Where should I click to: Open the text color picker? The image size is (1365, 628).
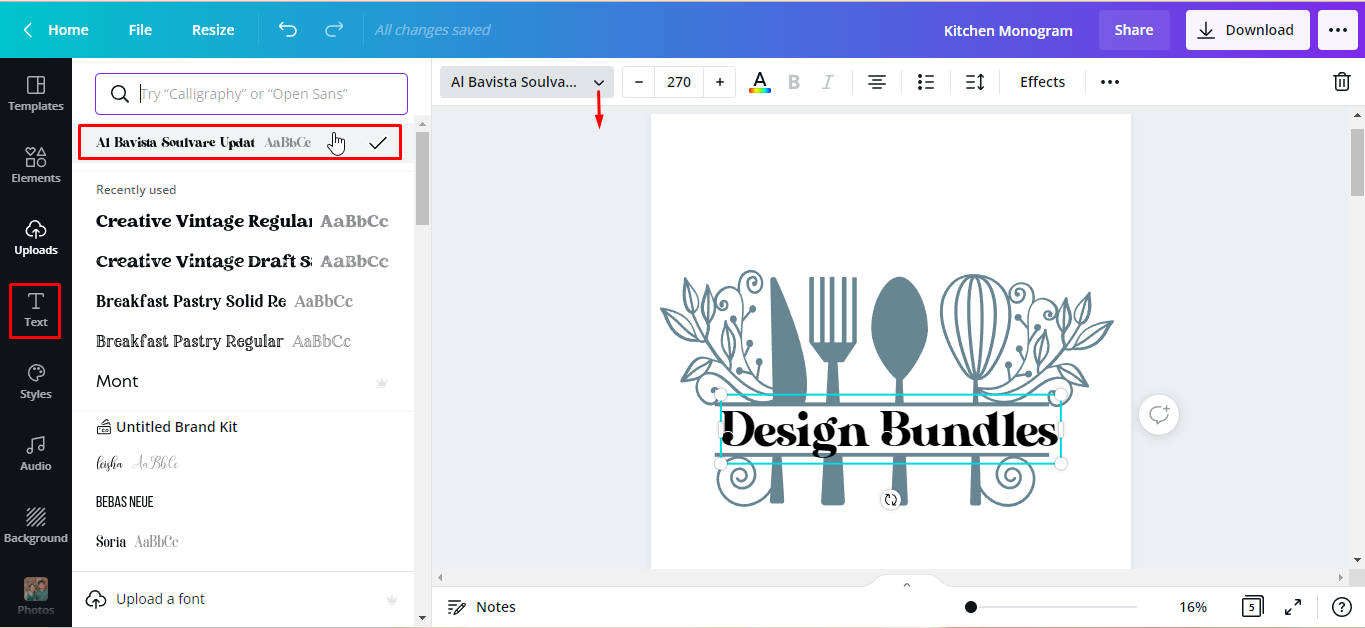760,82
